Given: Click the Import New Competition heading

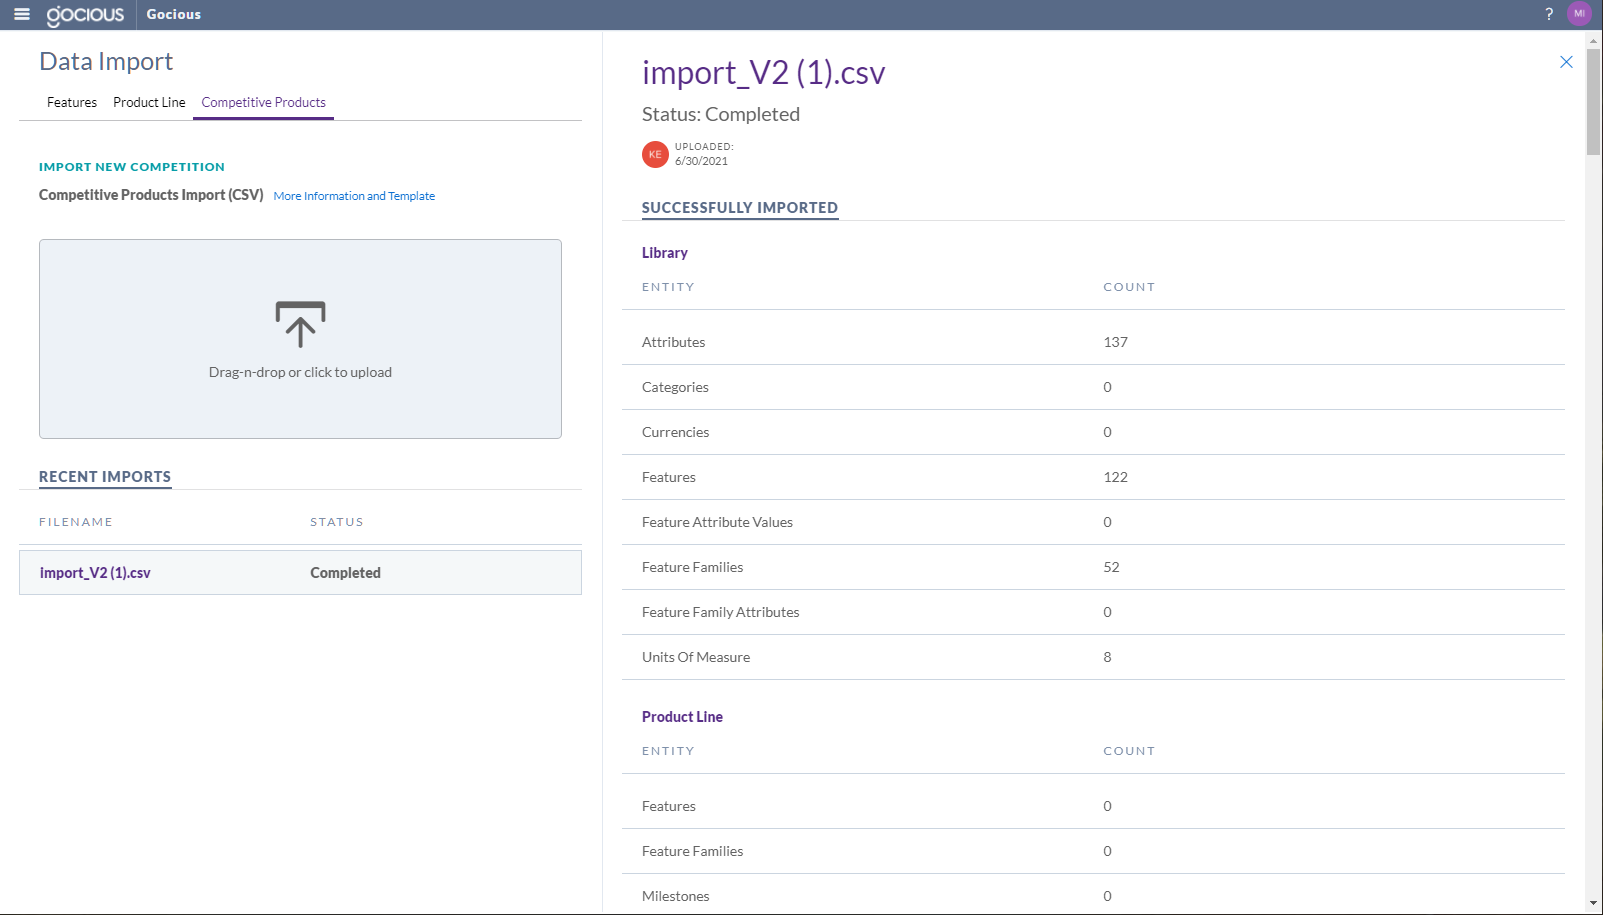Looking at the screenshot, I should click(x=132, y=167).
